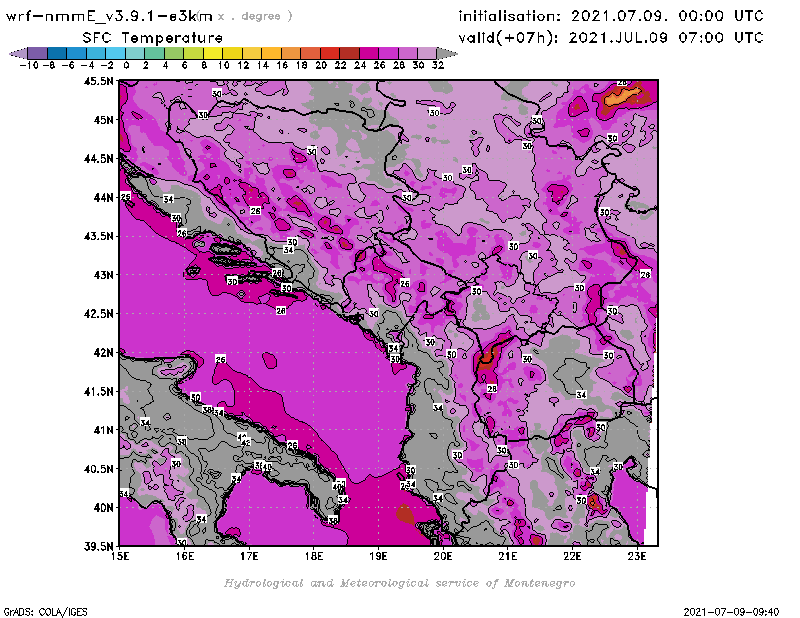Click the '19E' longitude label
Screen dimensions: 800x618
pos(379,556)
